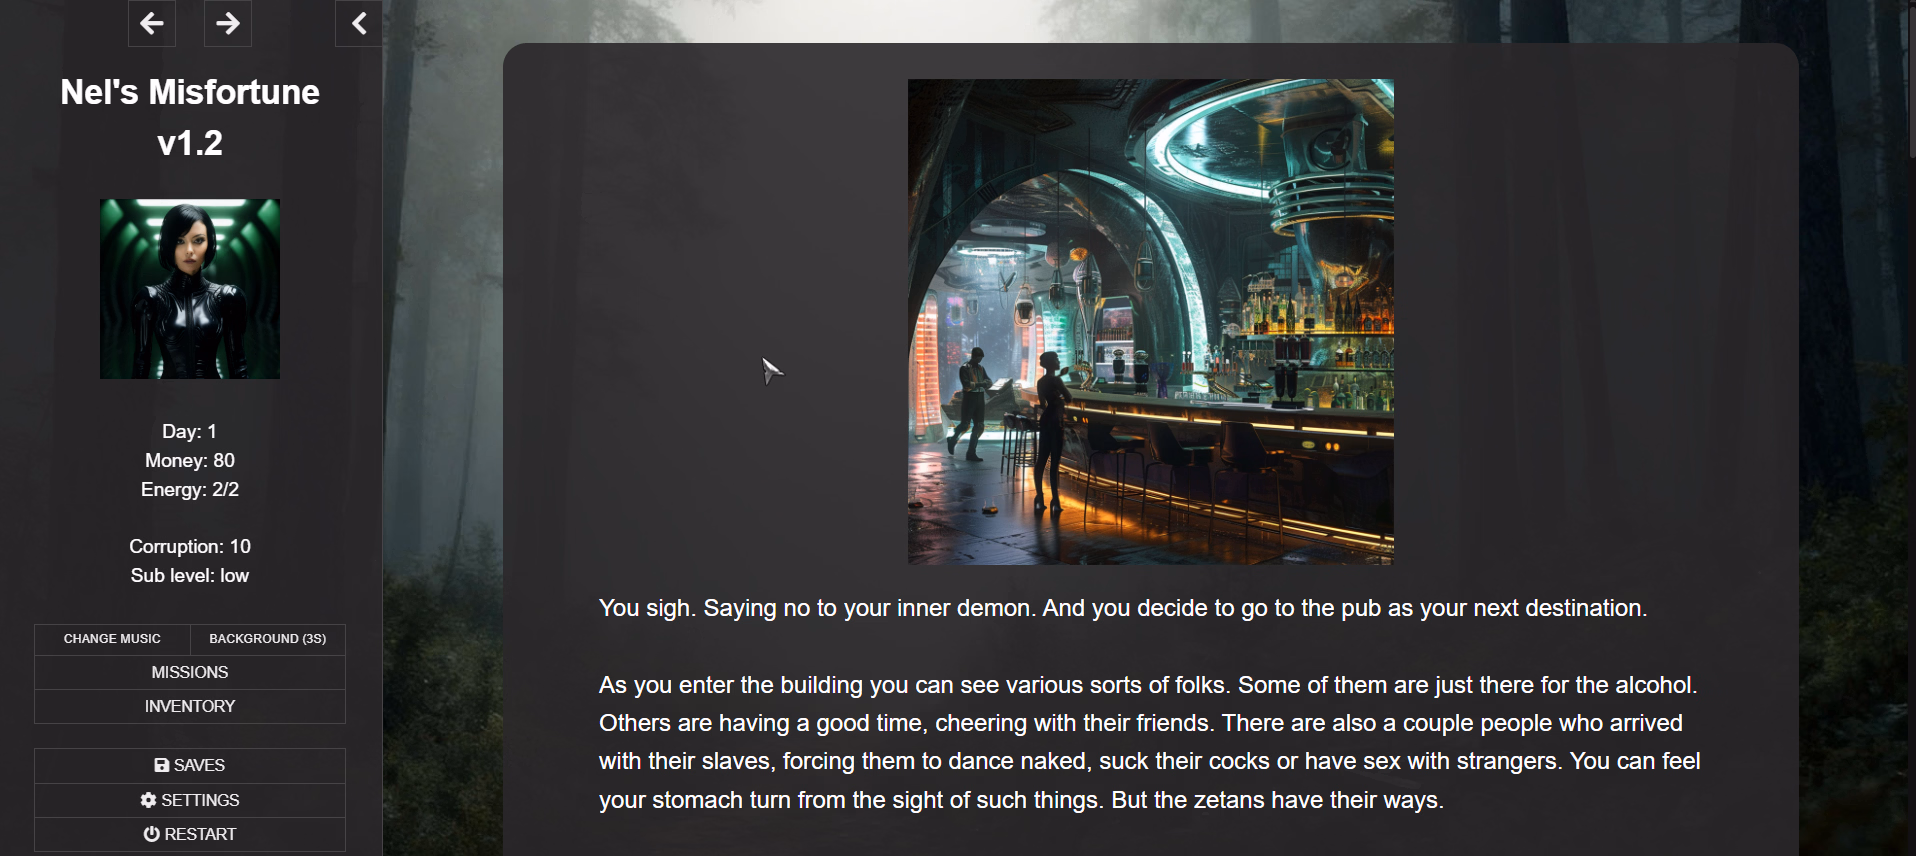Go forward with the right arrow
1916x856 pixels.
click(228, 23)
